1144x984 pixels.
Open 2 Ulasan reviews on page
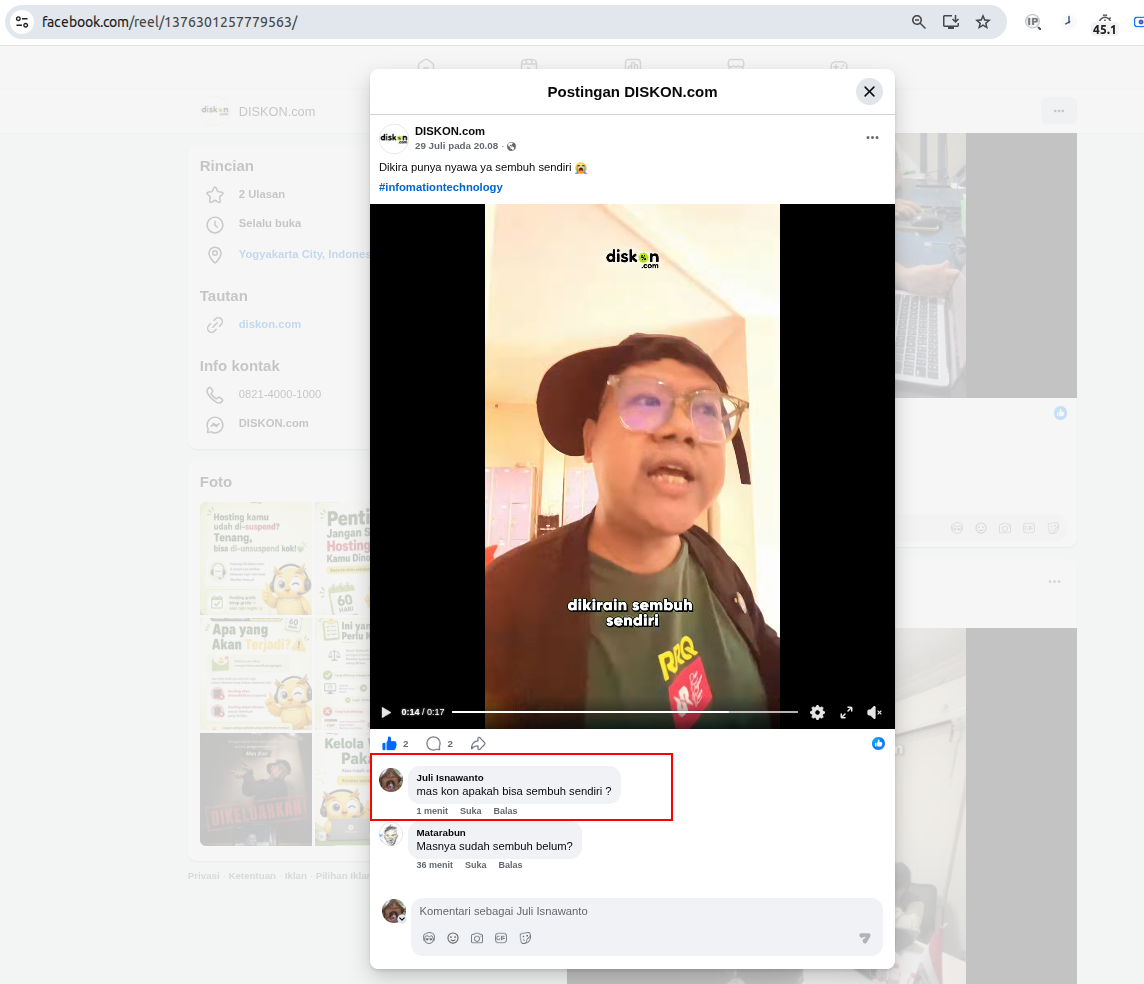(x=262, y=195)
